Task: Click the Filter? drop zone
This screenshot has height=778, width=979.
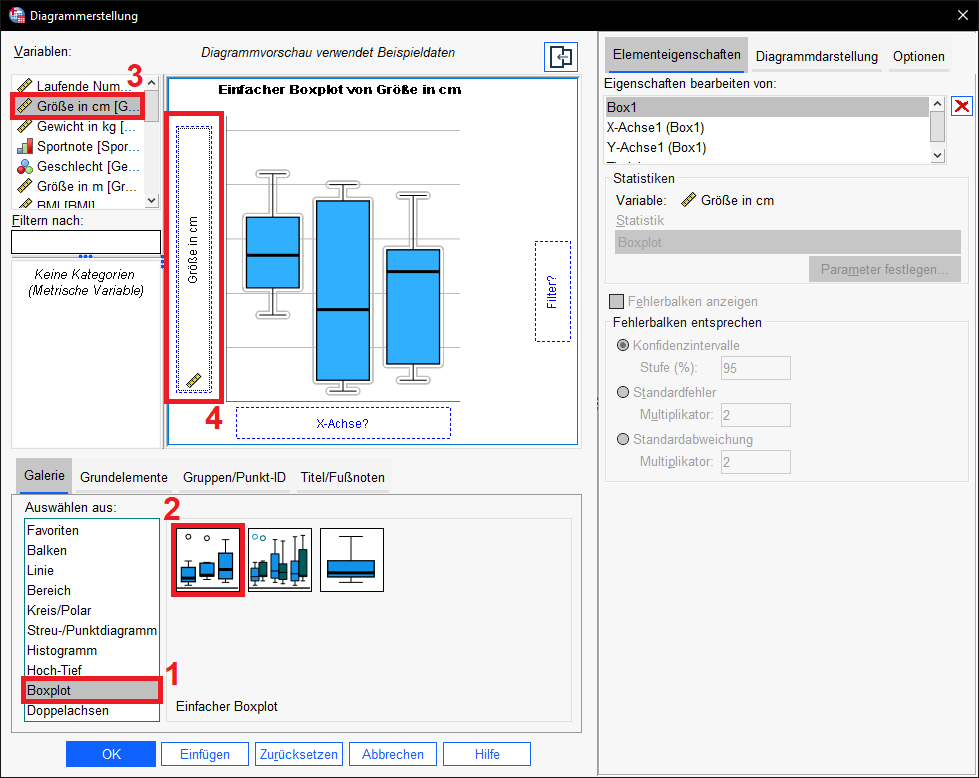Action: tap(553, 292)
